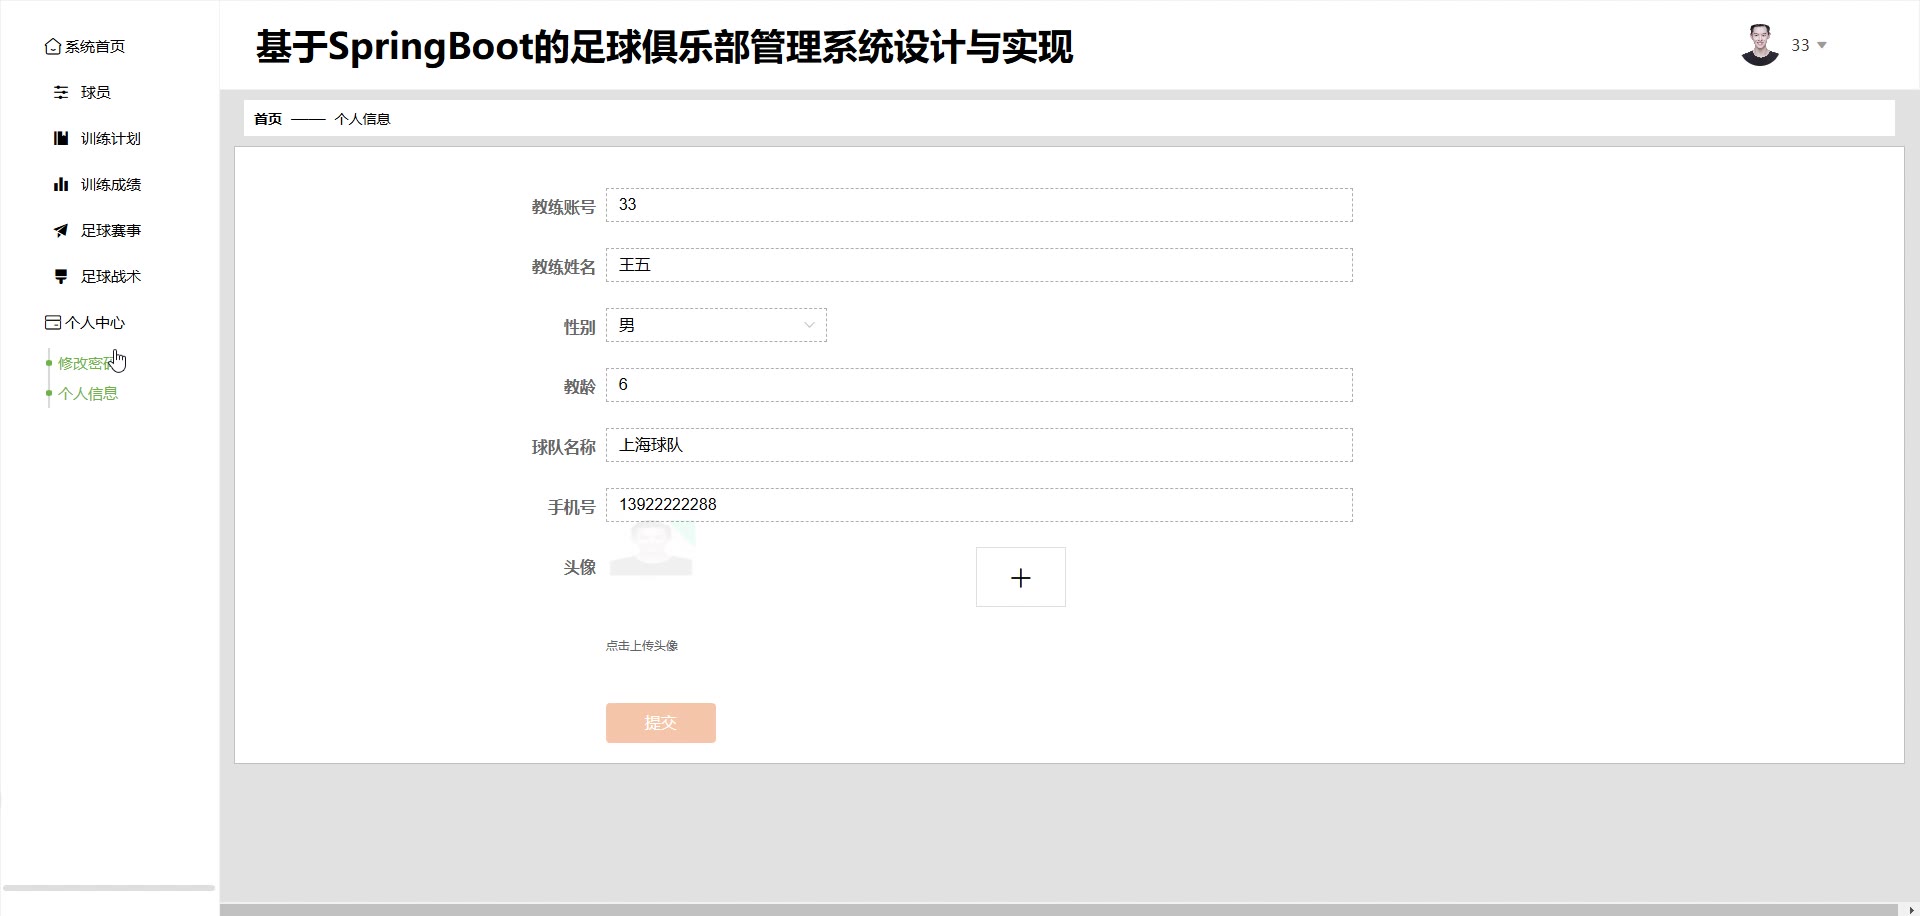Click the card icon beside 个人中心
Screen dimensions: 1920x916
pos(53,322)
